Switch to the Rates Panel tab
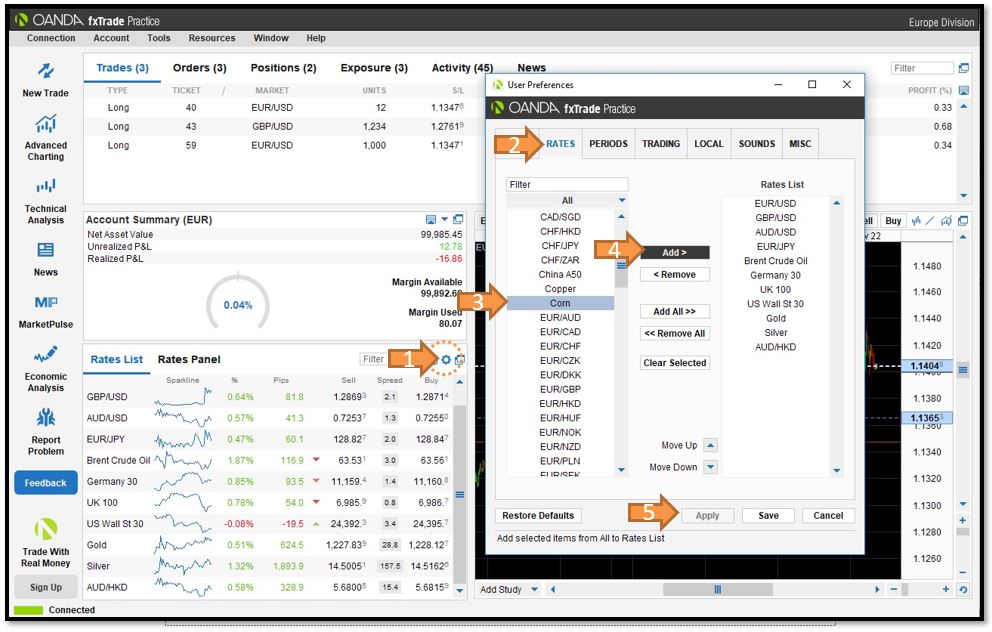This screenshot has height=632, width=992. click(189, 359)
